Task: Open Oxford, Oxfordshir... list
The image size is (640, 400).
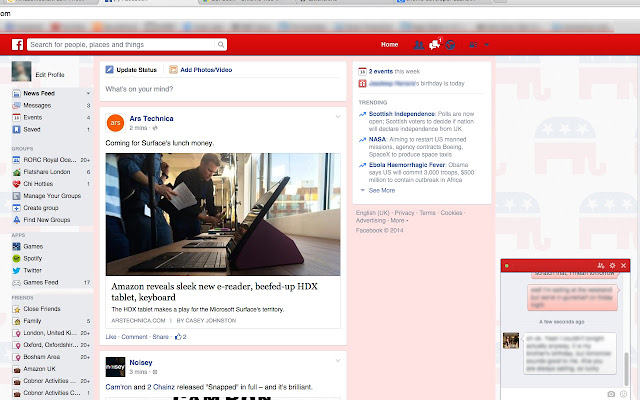Action: tap(51, 345)
